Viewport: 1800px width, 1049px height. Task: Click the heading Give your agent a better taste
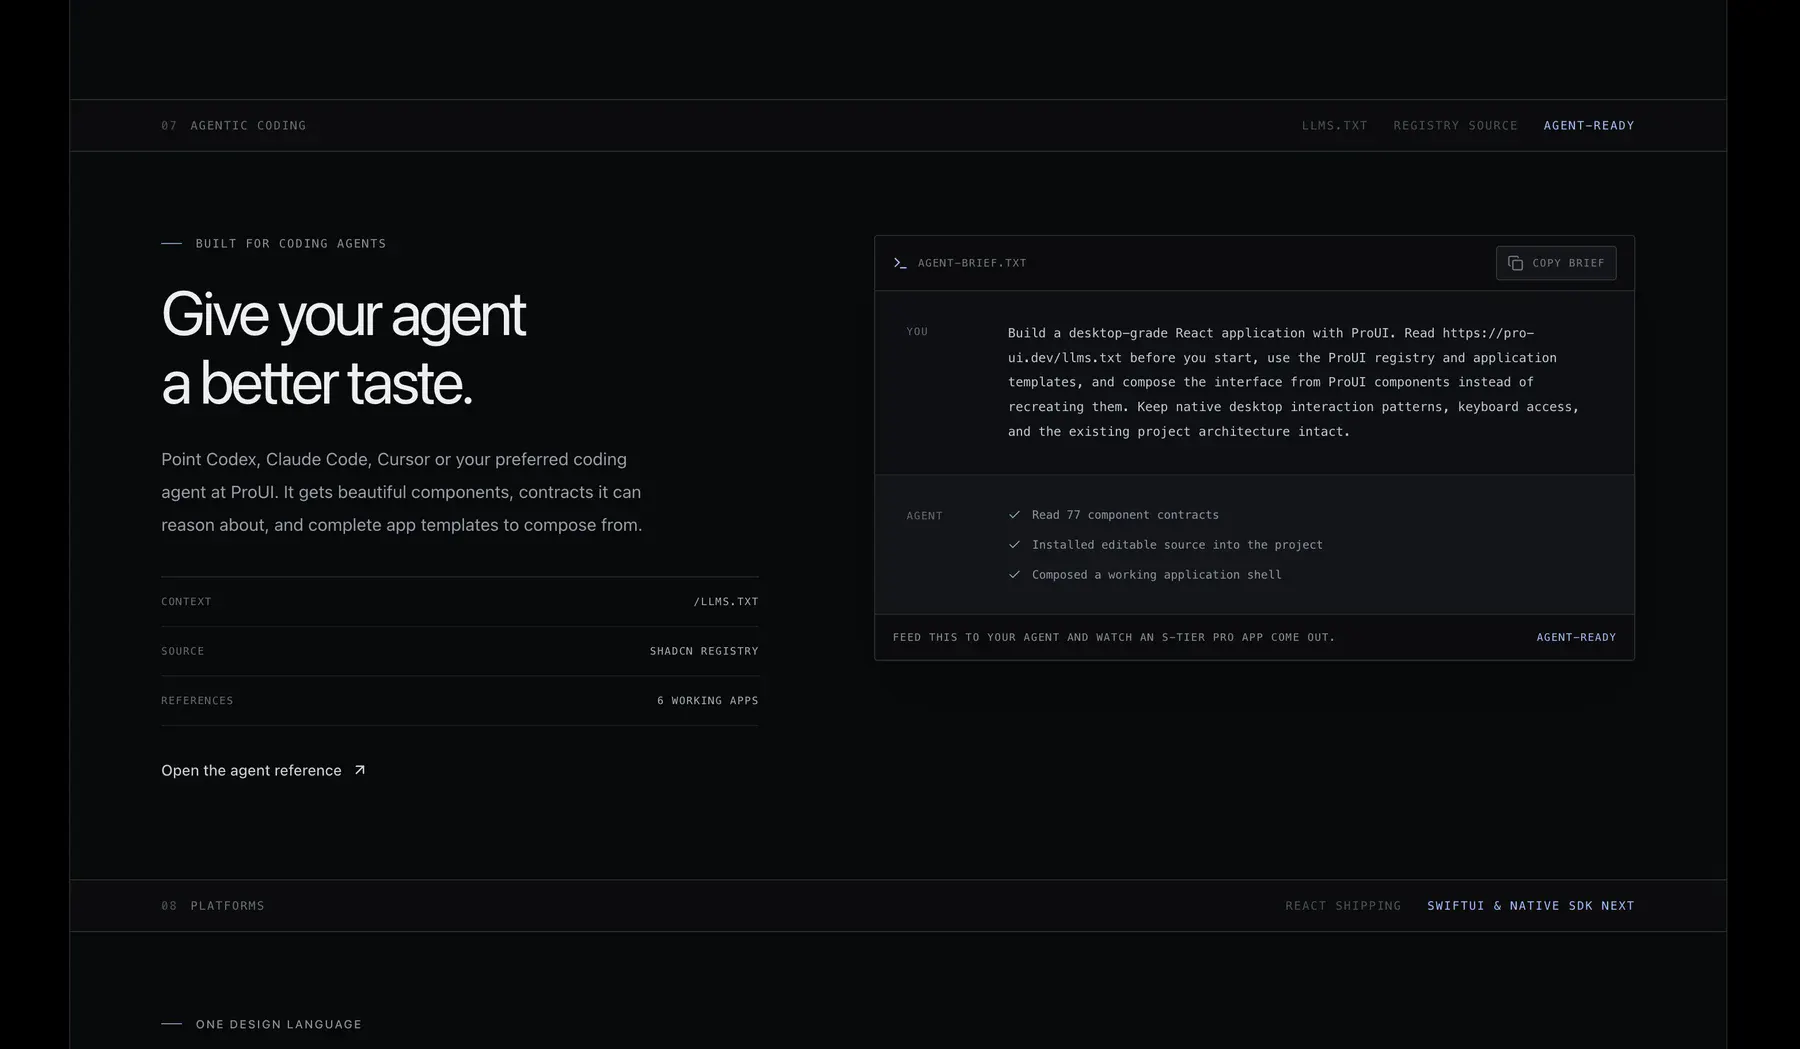pos(343,348)
